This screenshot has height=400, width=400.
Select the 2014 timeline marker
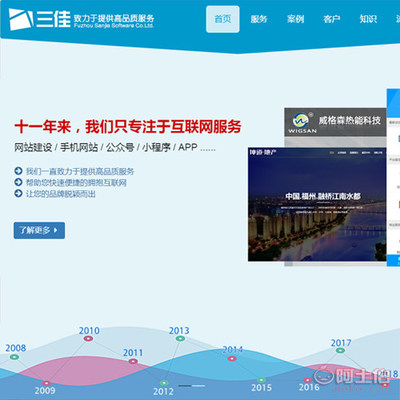click(232, 358)
